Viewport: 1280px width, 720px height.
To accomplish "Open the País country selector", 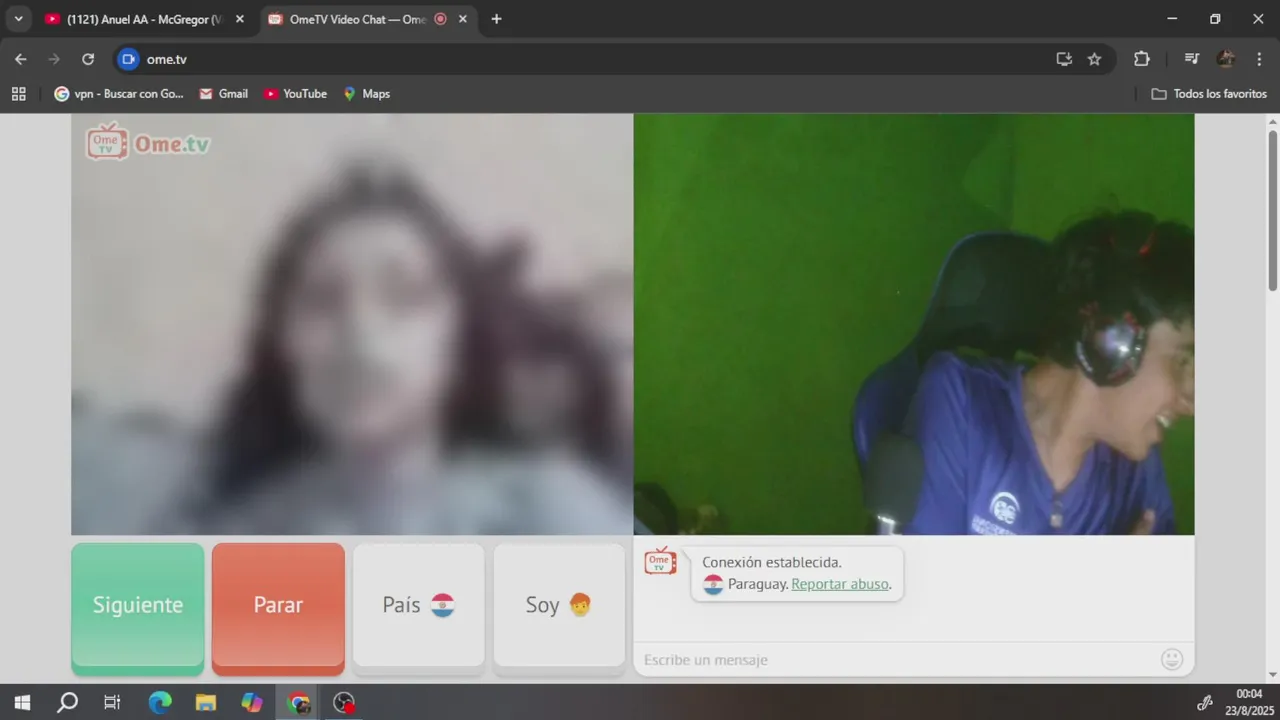I will (418, 605).
